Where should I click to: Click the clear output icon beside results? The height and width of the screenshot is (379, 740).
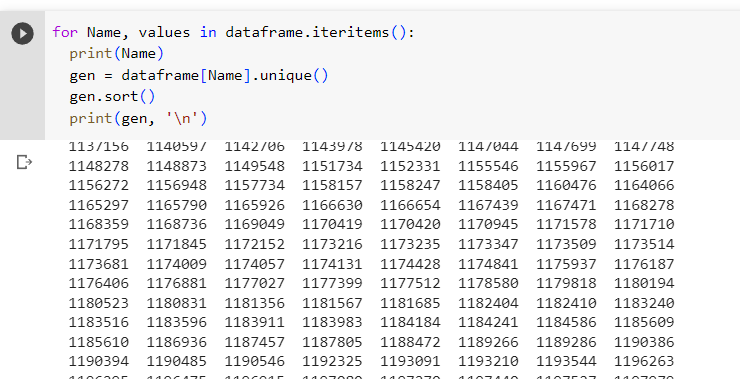point(24,162)
